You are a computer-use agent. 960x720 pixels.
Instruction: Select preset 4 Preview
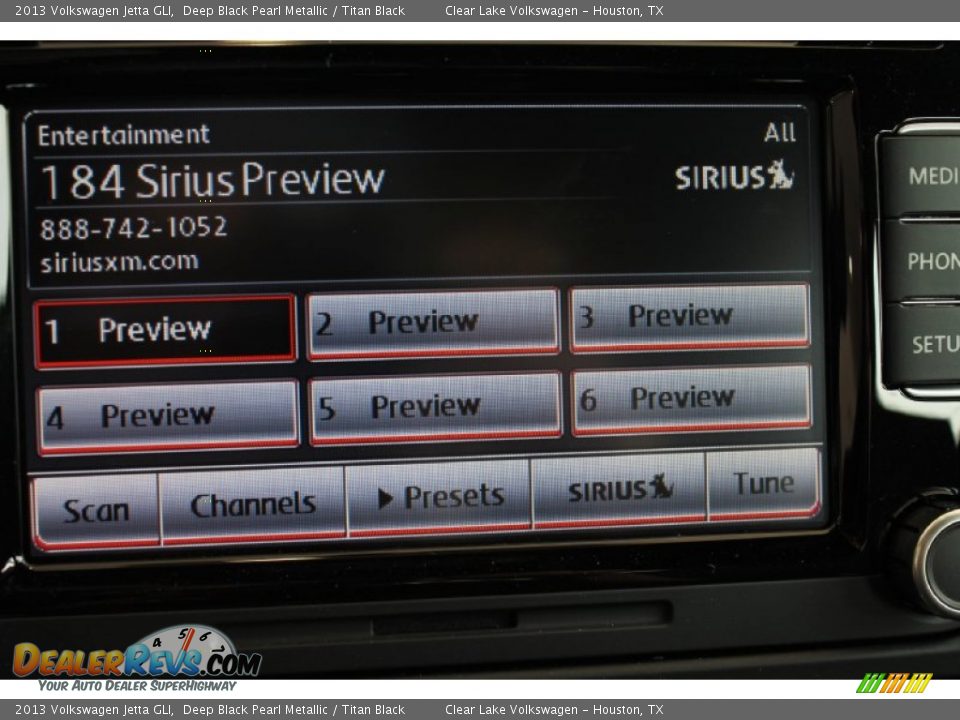point(165,413)
